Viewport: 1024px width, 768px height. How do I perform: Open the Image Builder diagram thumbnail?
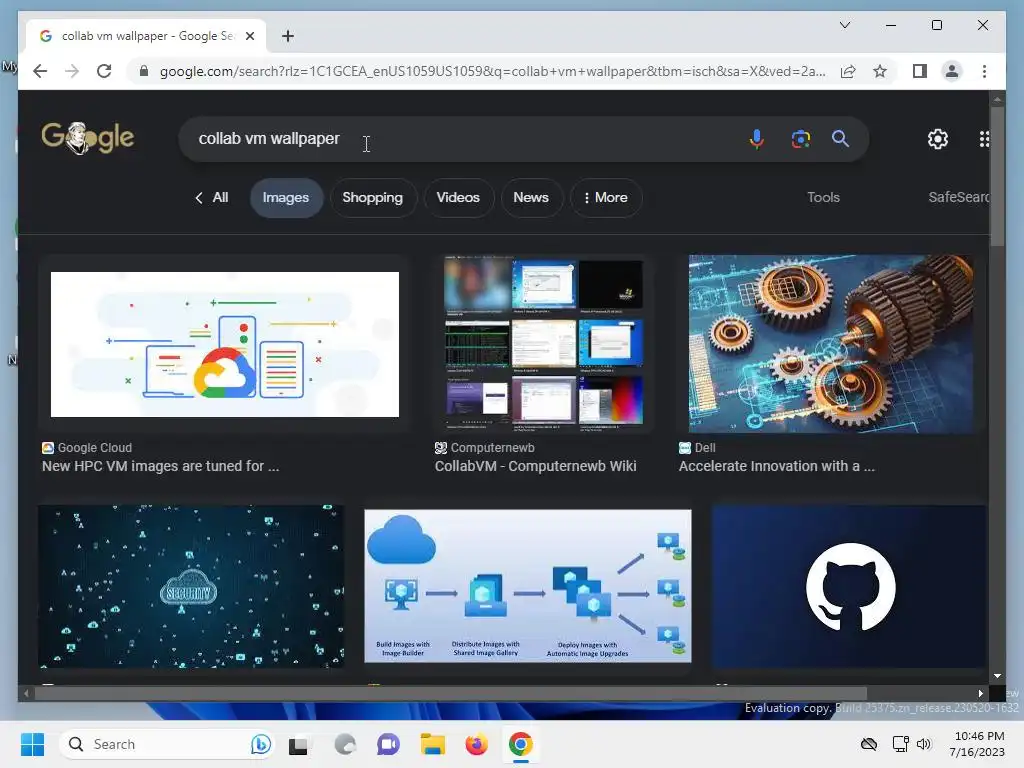click(528, 586)
